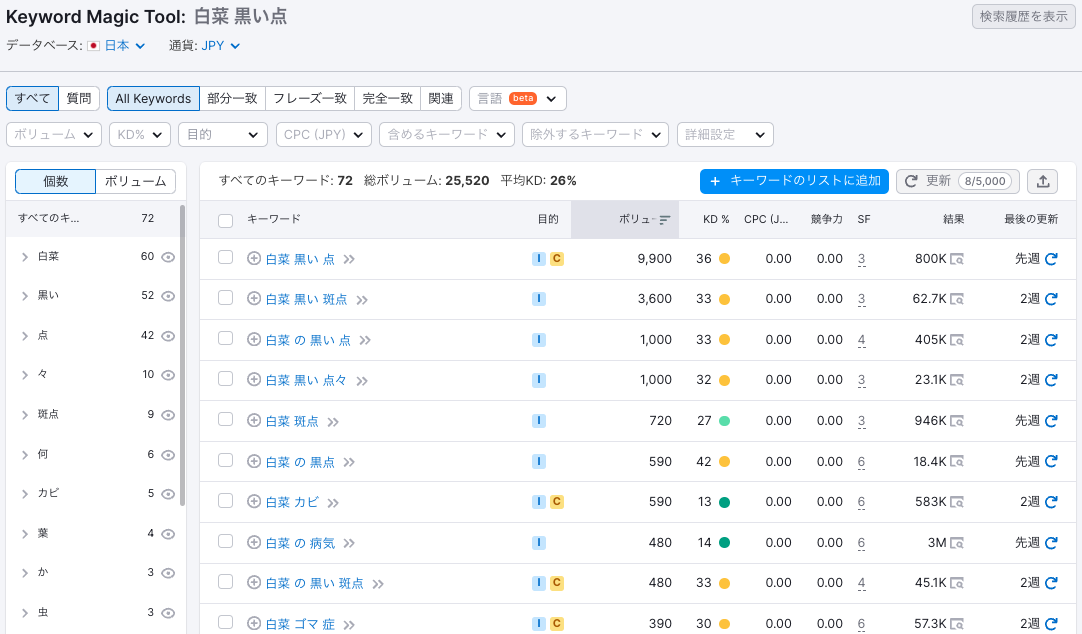Open double-arrow icon next to 白菜 黒い 点

[349, 259]
